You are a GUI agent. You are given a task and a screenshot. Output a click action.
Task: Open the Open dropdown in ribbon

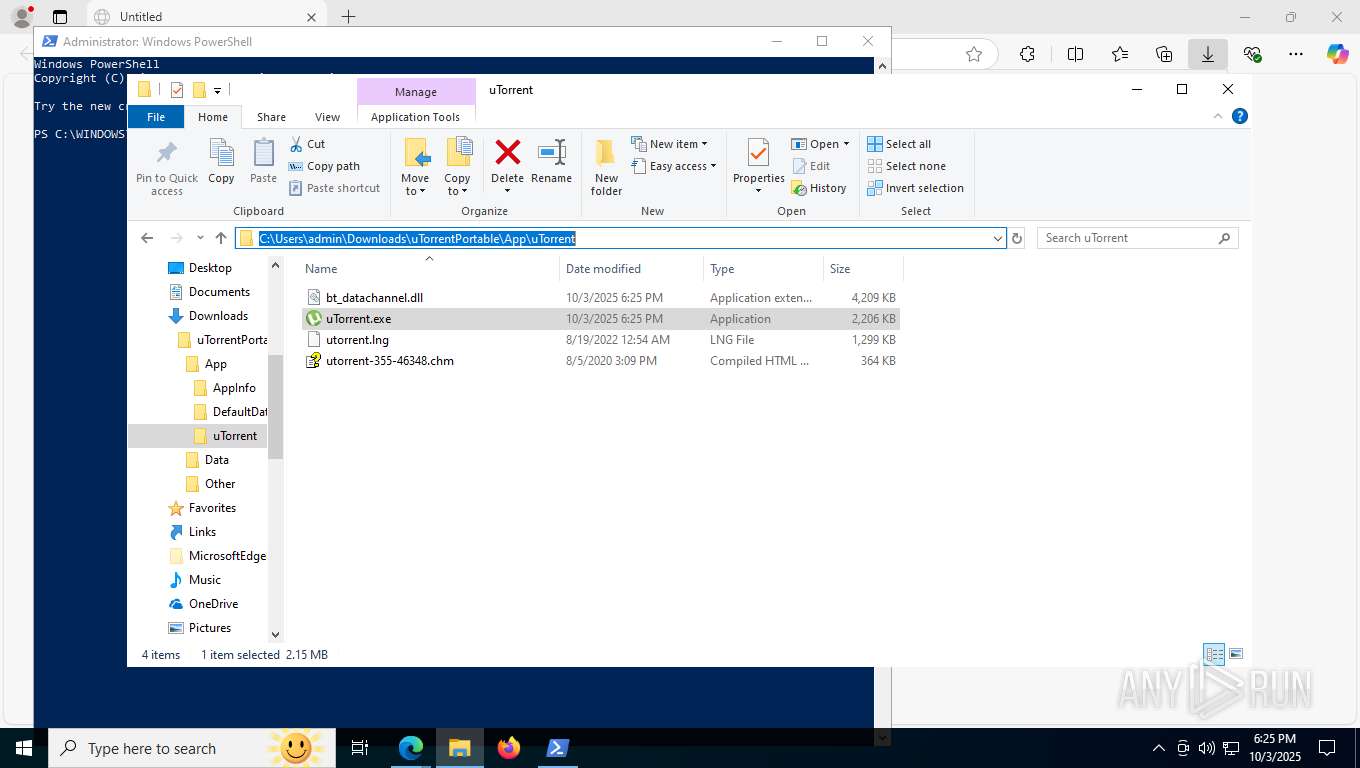coord(820,144)
